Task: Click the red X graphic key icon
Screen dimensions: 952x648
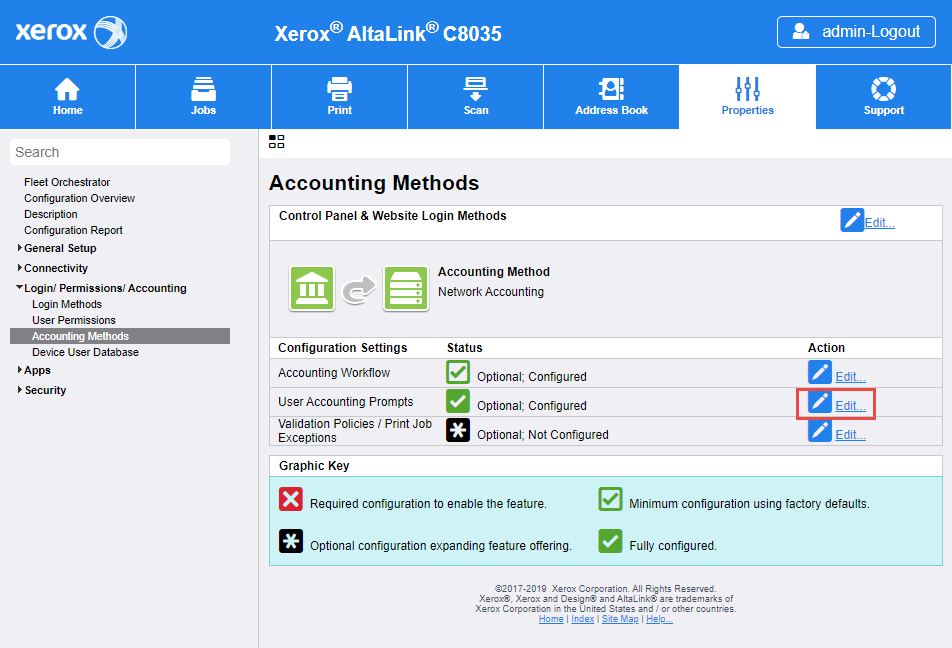Action: (x=291, y=499)
